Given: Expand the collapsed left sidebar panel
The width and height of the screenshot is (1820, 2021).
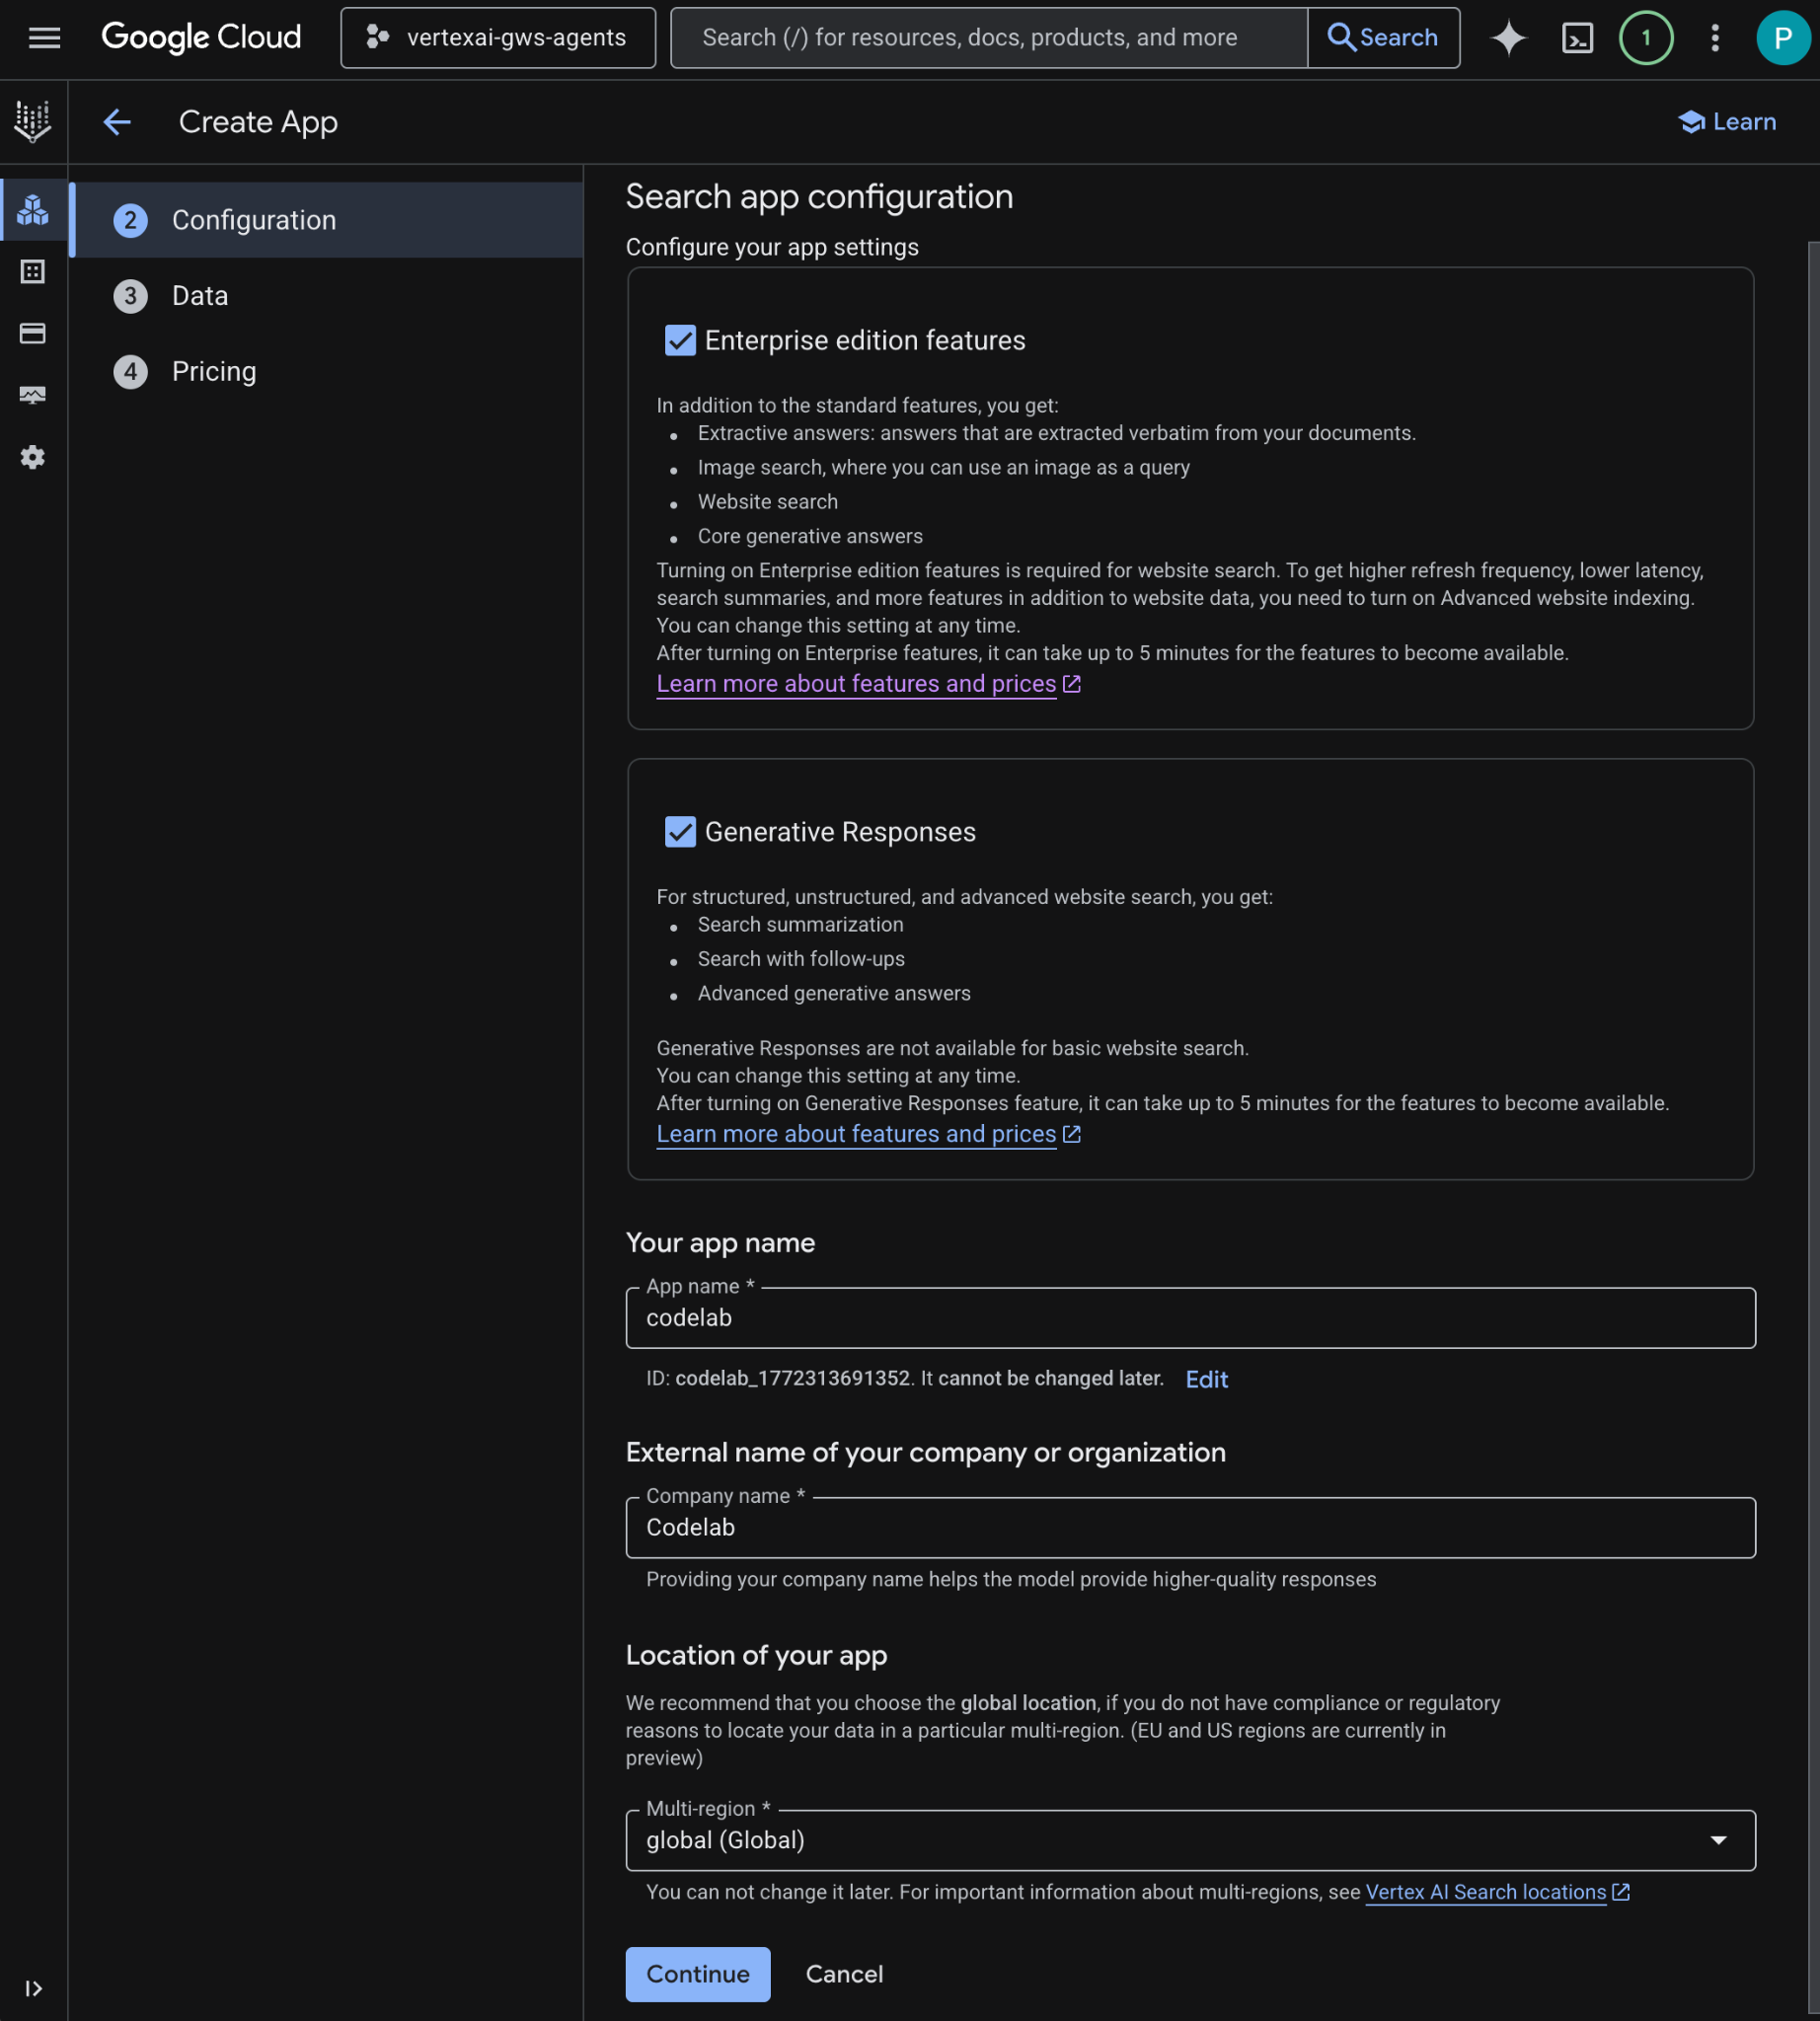Looking at the screenshot, I should [33, 1988].
